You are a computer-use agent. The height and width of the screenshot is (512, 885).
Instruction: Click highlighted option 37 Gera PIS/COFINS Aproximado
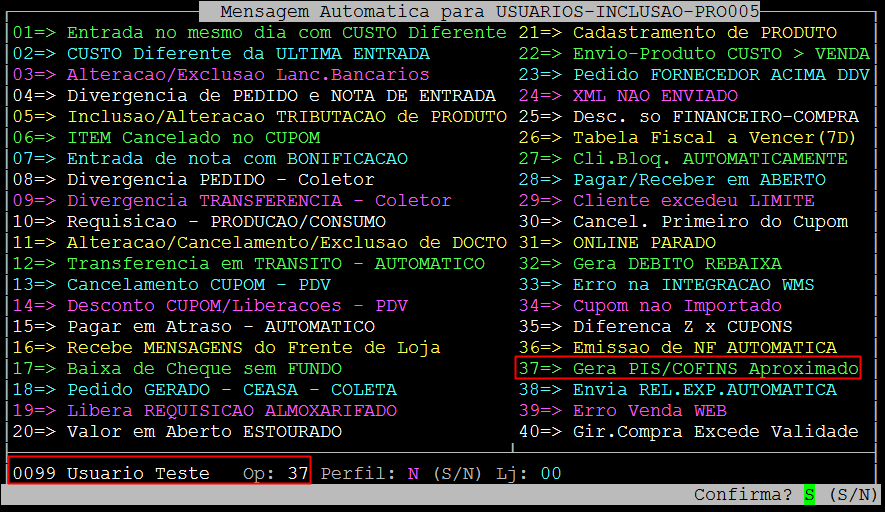(688, 369)
